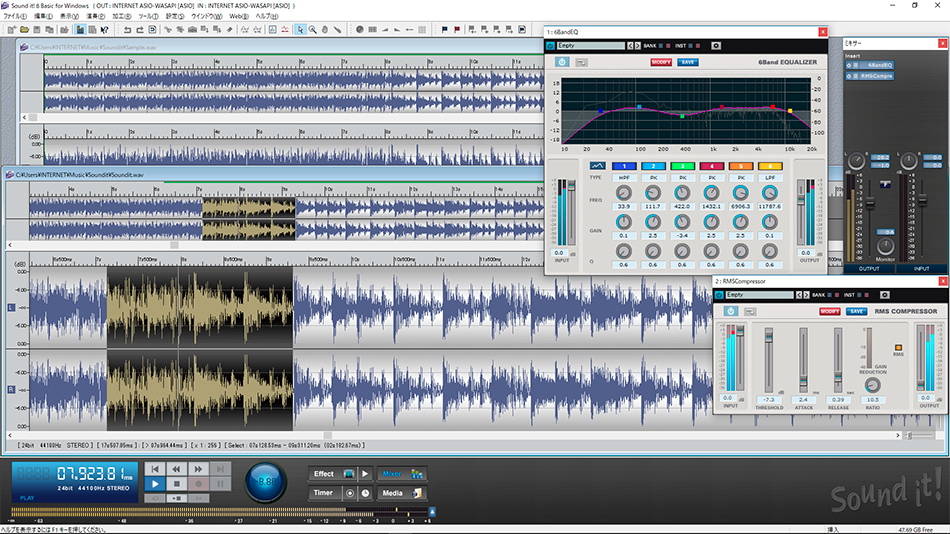Image resolution: width=950 pixels, height=534 pixels.
Task: Click MODIFY in the RMS Compressor
Action: click(x=829, y=311)
